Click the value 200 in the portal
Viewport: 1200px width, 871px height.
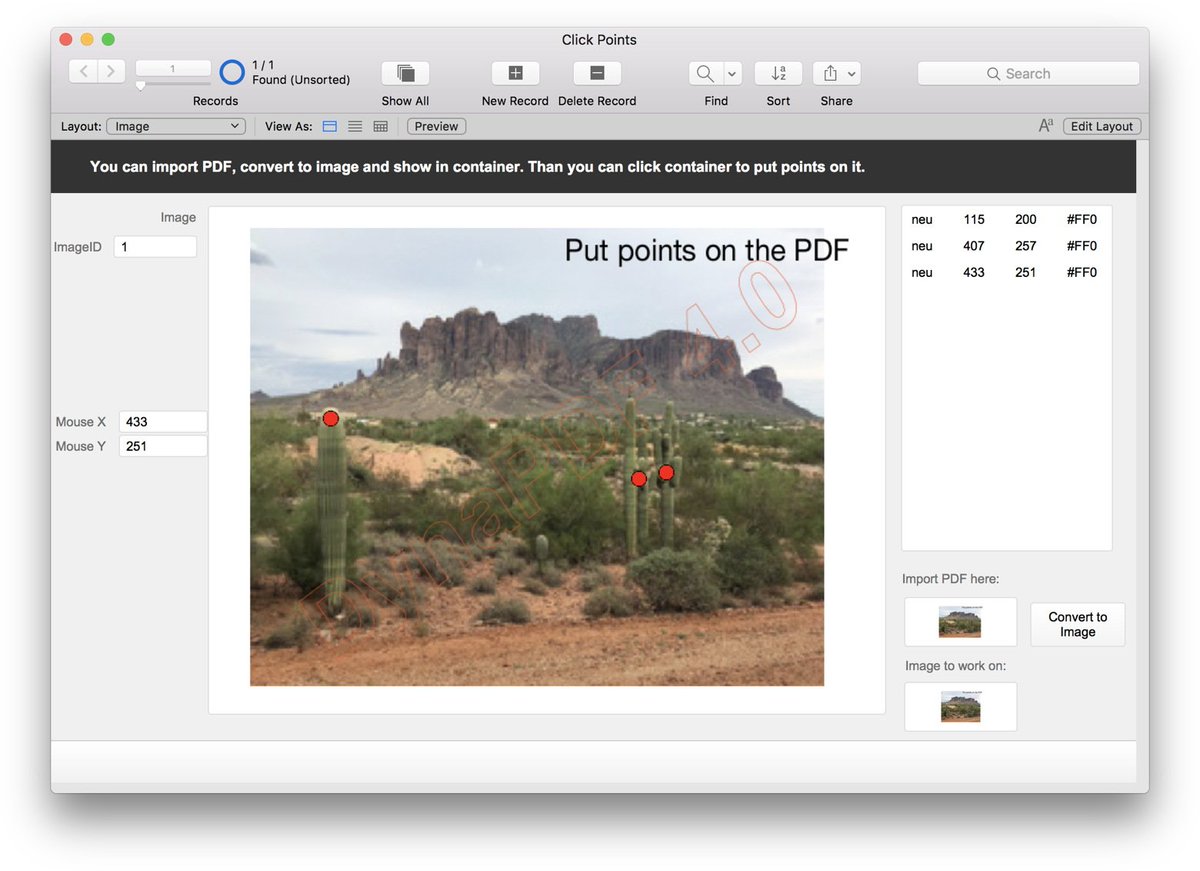(1025, 219)
